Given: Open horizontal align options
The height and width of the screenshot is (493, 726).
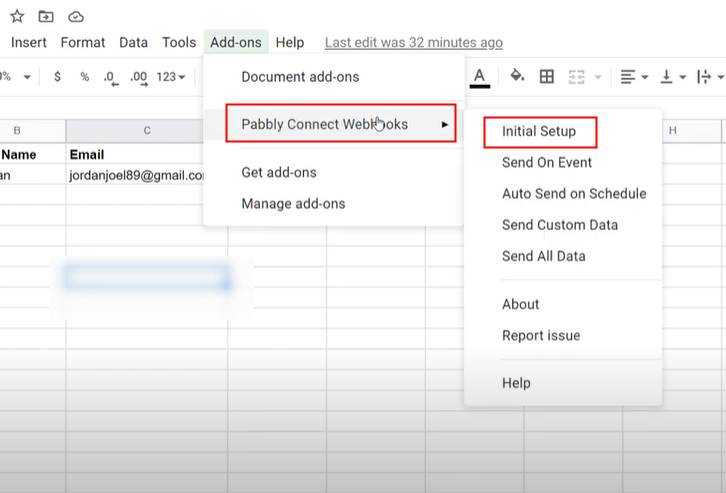Looking at the screenshot, I should pyautogui.click(x=633, y=77).
